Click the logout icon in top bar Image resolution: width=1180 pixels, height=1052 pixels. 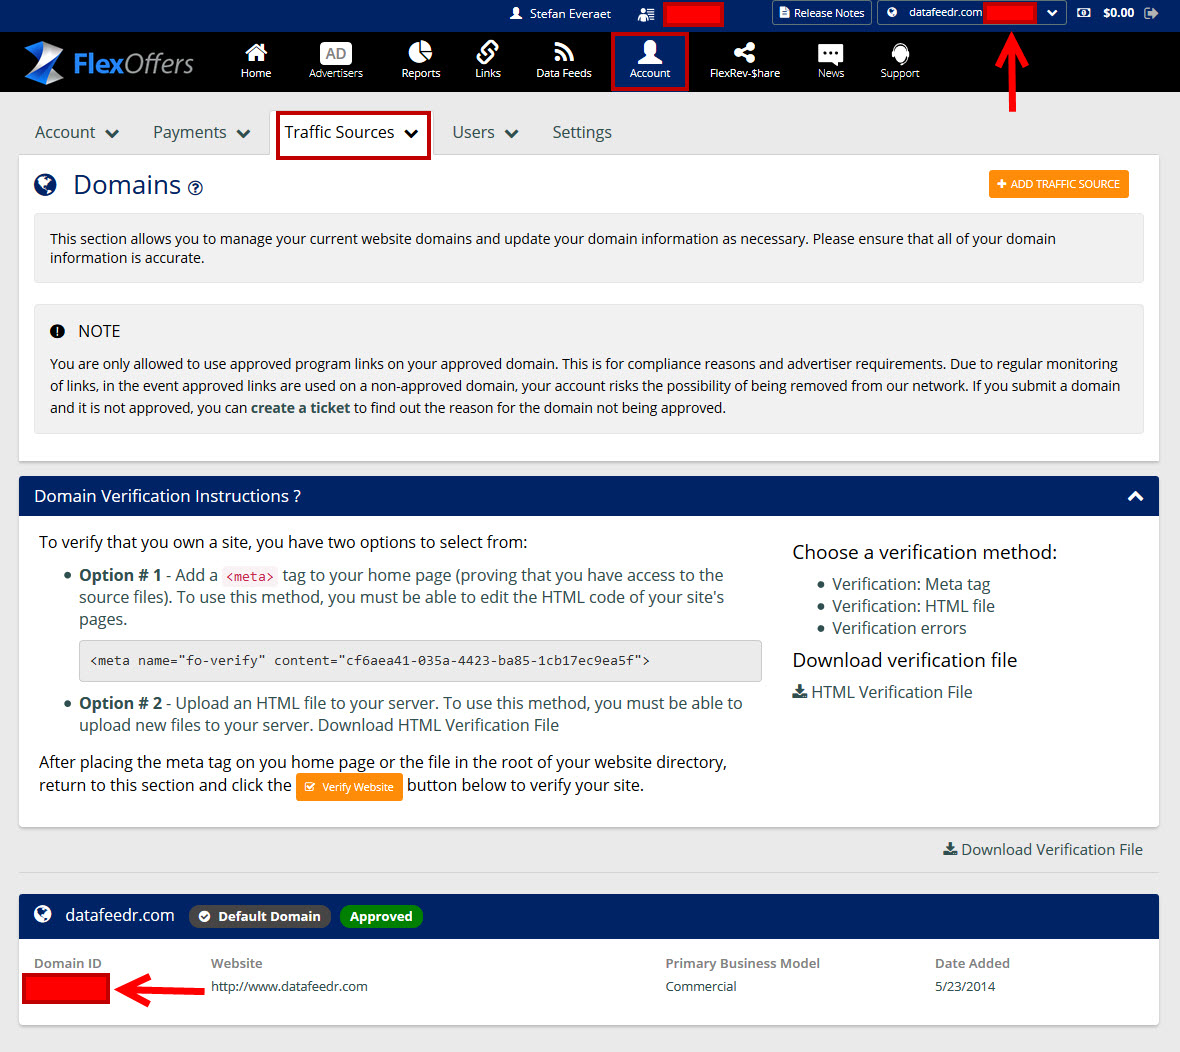point(1151,13)
